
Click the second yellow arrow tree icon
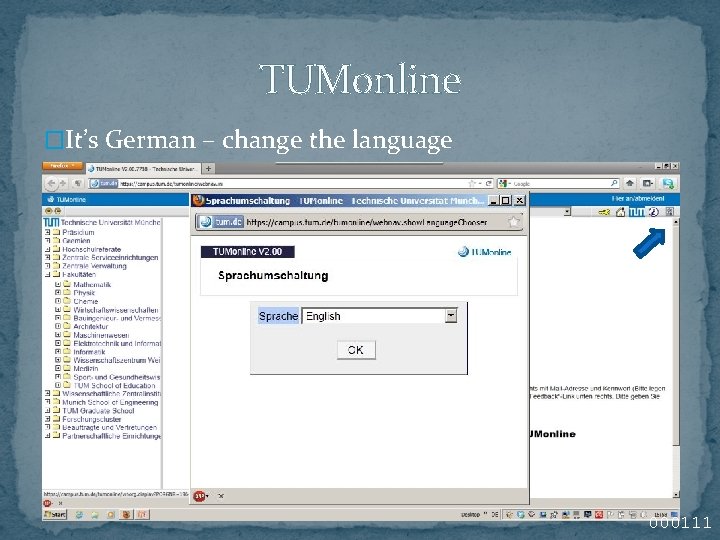point(57,211)
